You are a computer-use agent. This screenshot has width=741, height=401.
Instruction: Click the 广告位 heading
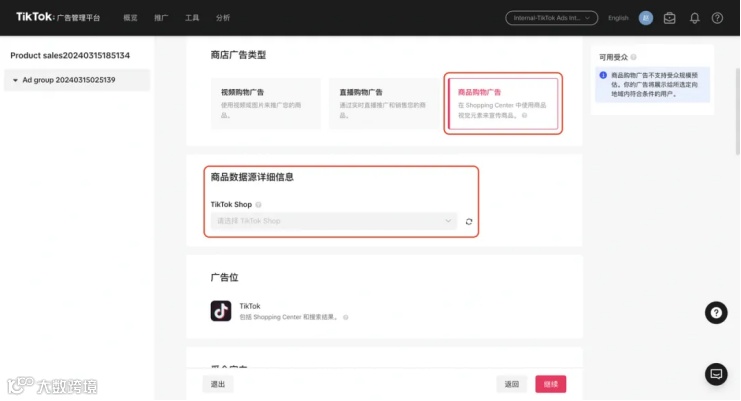pyautogui.click(x=224, y=277)
